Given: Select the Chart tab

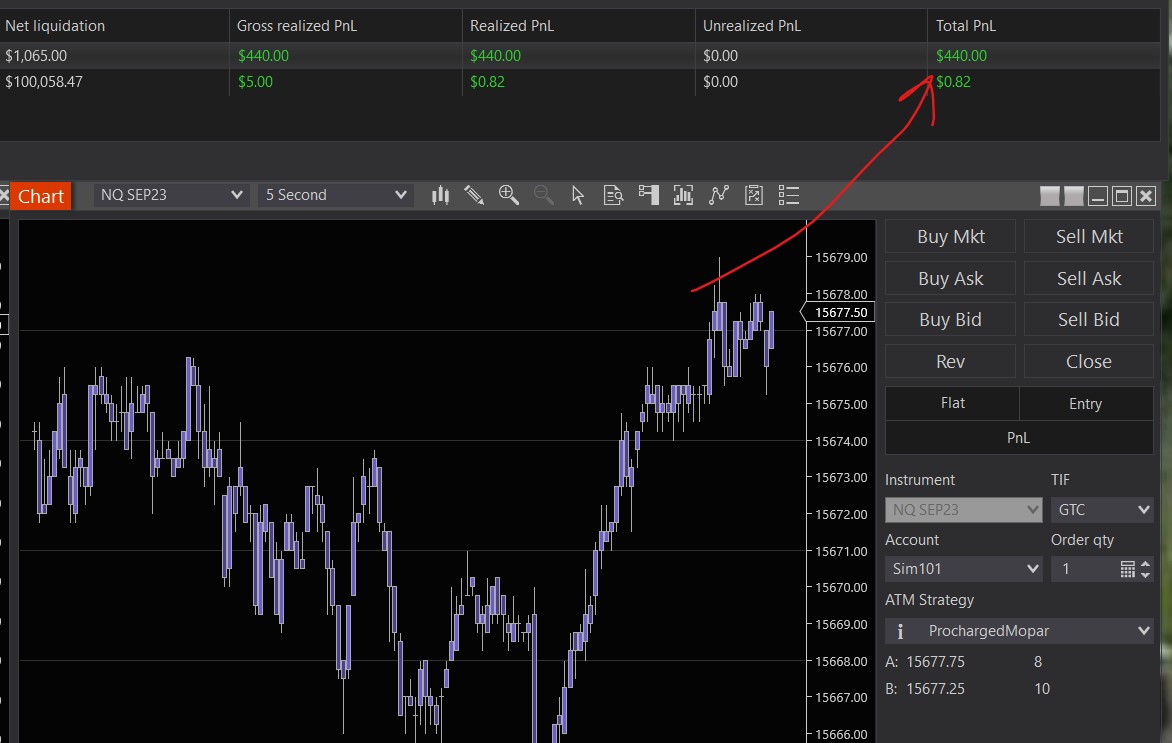Looking at the screenshot, I should (40, 196).
